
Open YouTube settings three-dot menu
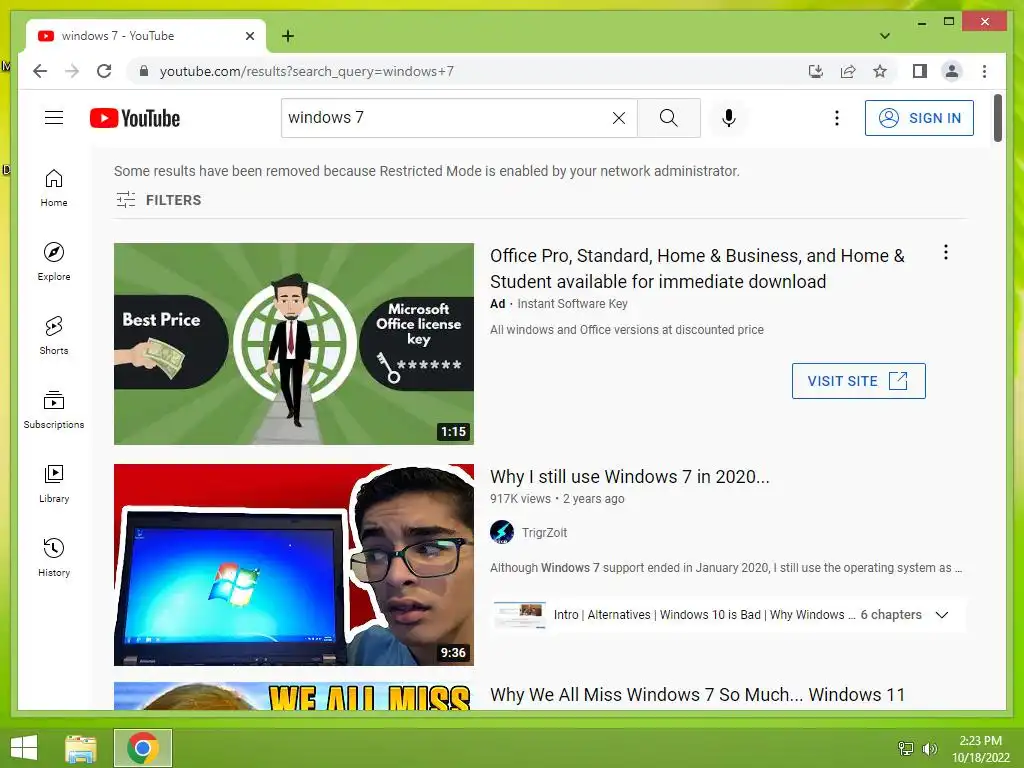click(x=837, y=118)
